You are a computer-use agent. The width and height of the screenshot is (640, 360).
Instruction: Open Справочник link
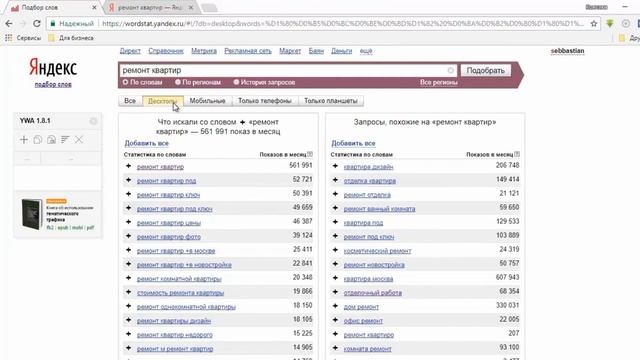pos(166,51)
